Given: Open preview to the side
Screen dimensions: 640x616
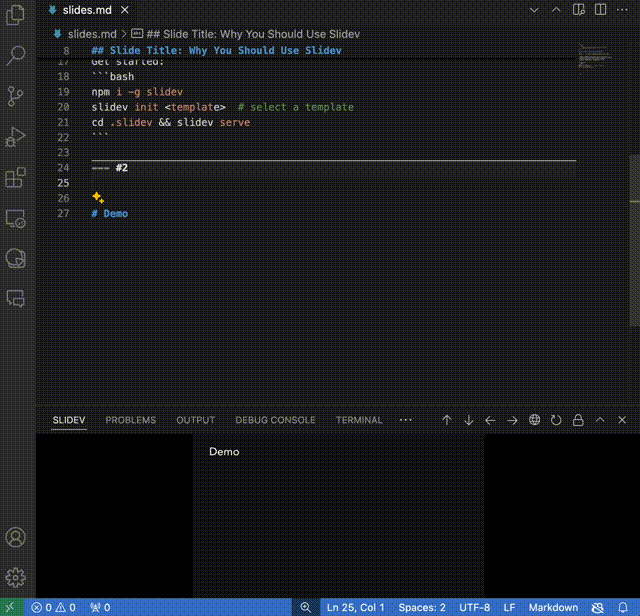Looking at the screenshot, I should (578, 10).
